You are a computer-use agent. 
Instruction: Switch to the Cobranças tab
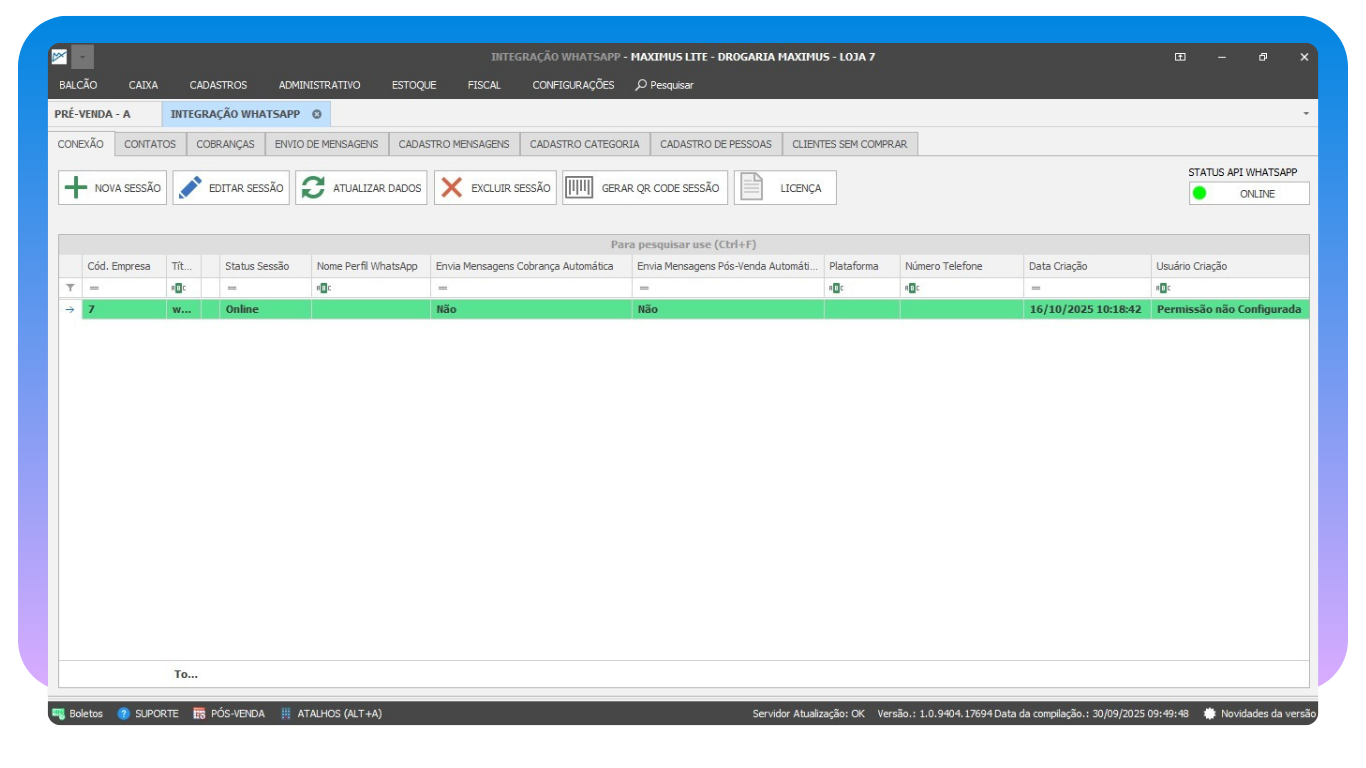(x=225, y=144)
